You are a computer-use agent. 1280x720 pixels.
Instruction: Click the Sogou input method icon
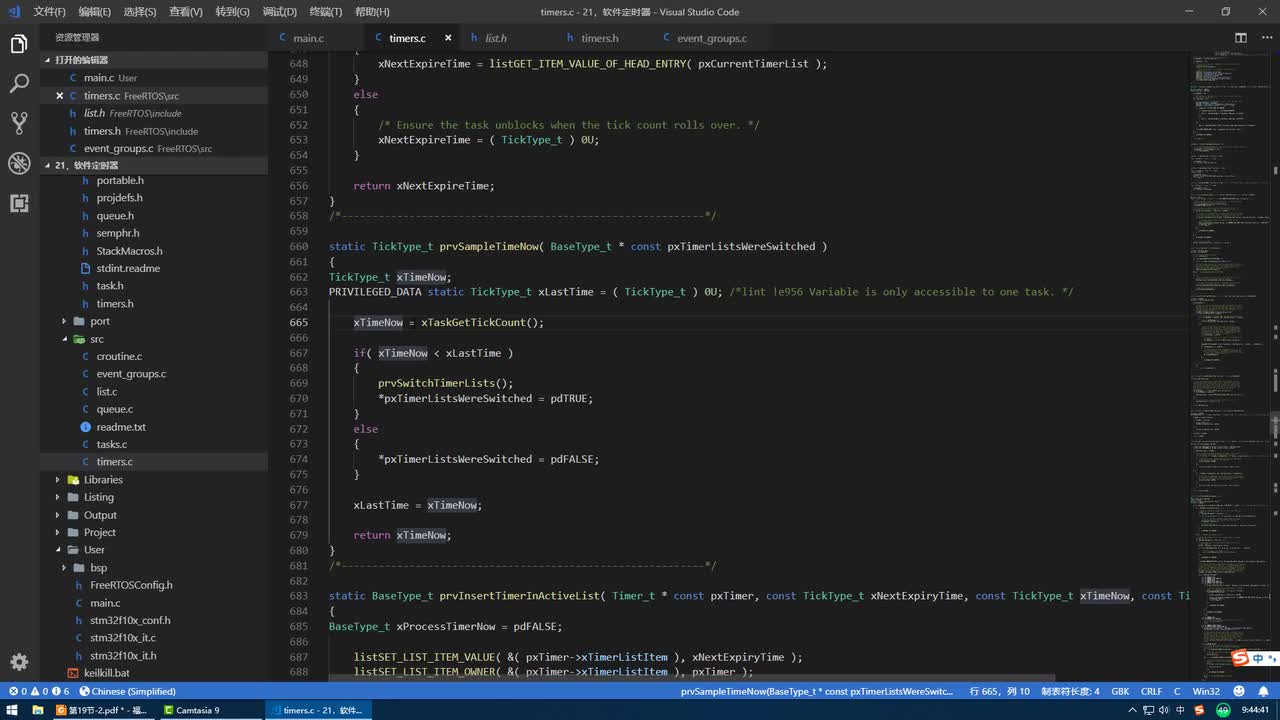coord(1240,658)
